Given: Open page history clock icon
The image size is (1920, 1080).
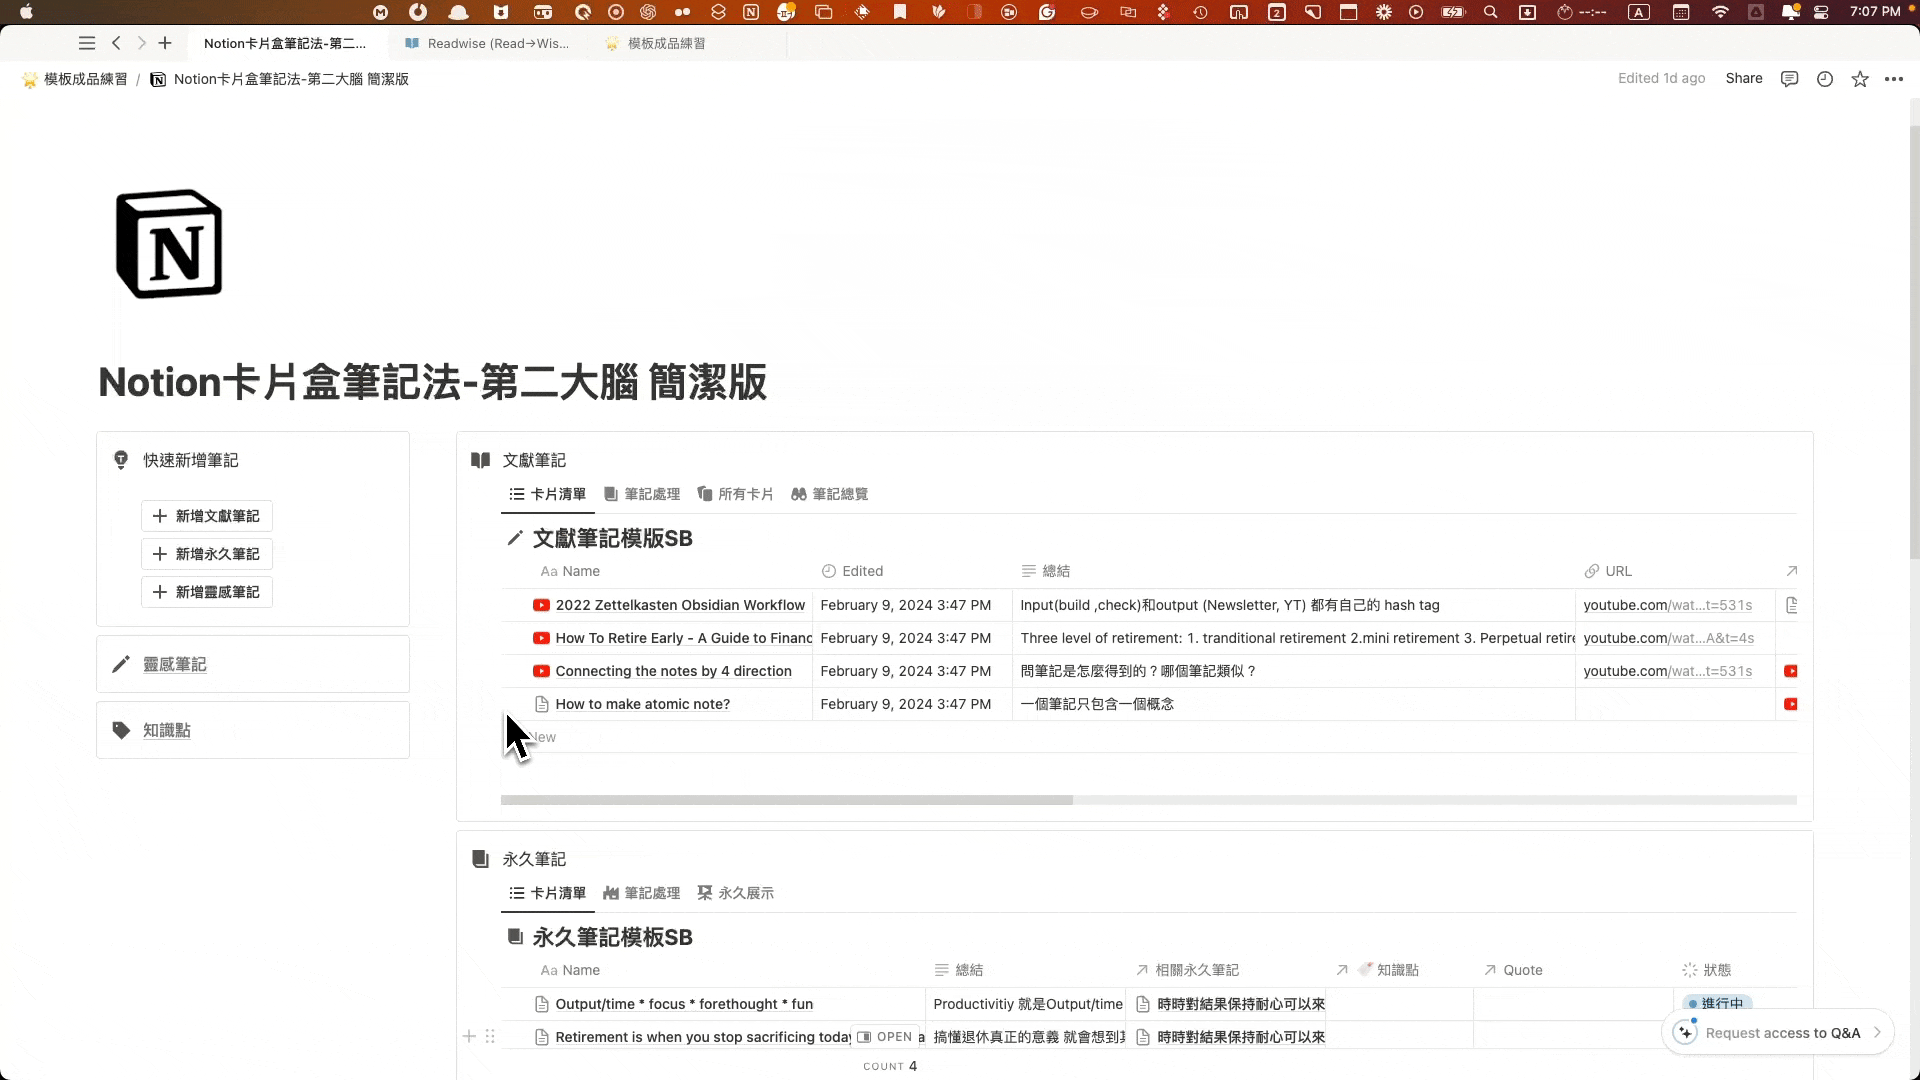Looking at the screenshot, I should 1824,79.
